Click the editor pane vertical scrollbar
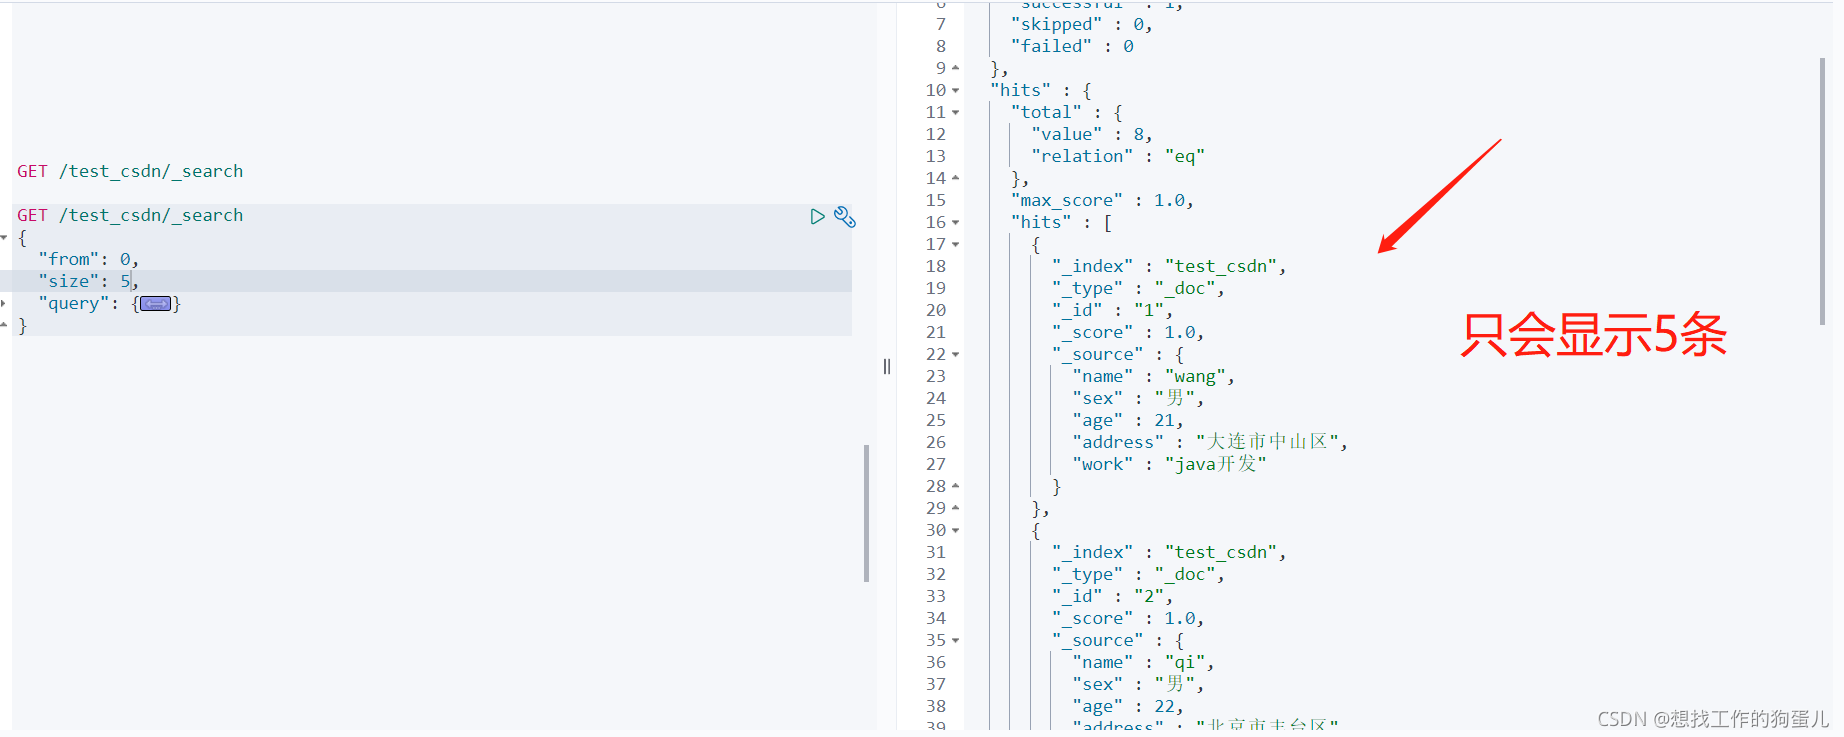1844x737 pixels. pyautogui.click(x=866, y=513)
